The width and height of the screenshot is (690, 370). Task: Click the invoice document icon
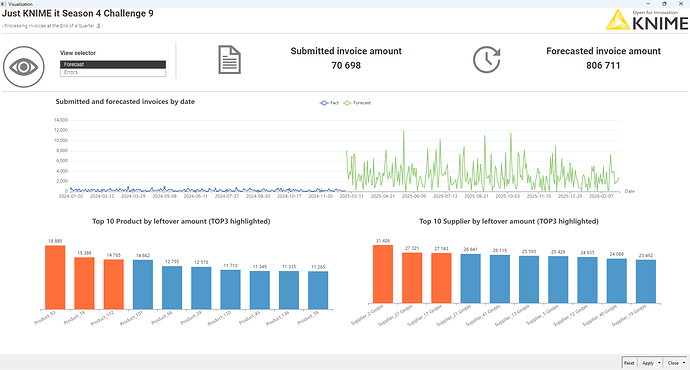click(x=230, y=60)
